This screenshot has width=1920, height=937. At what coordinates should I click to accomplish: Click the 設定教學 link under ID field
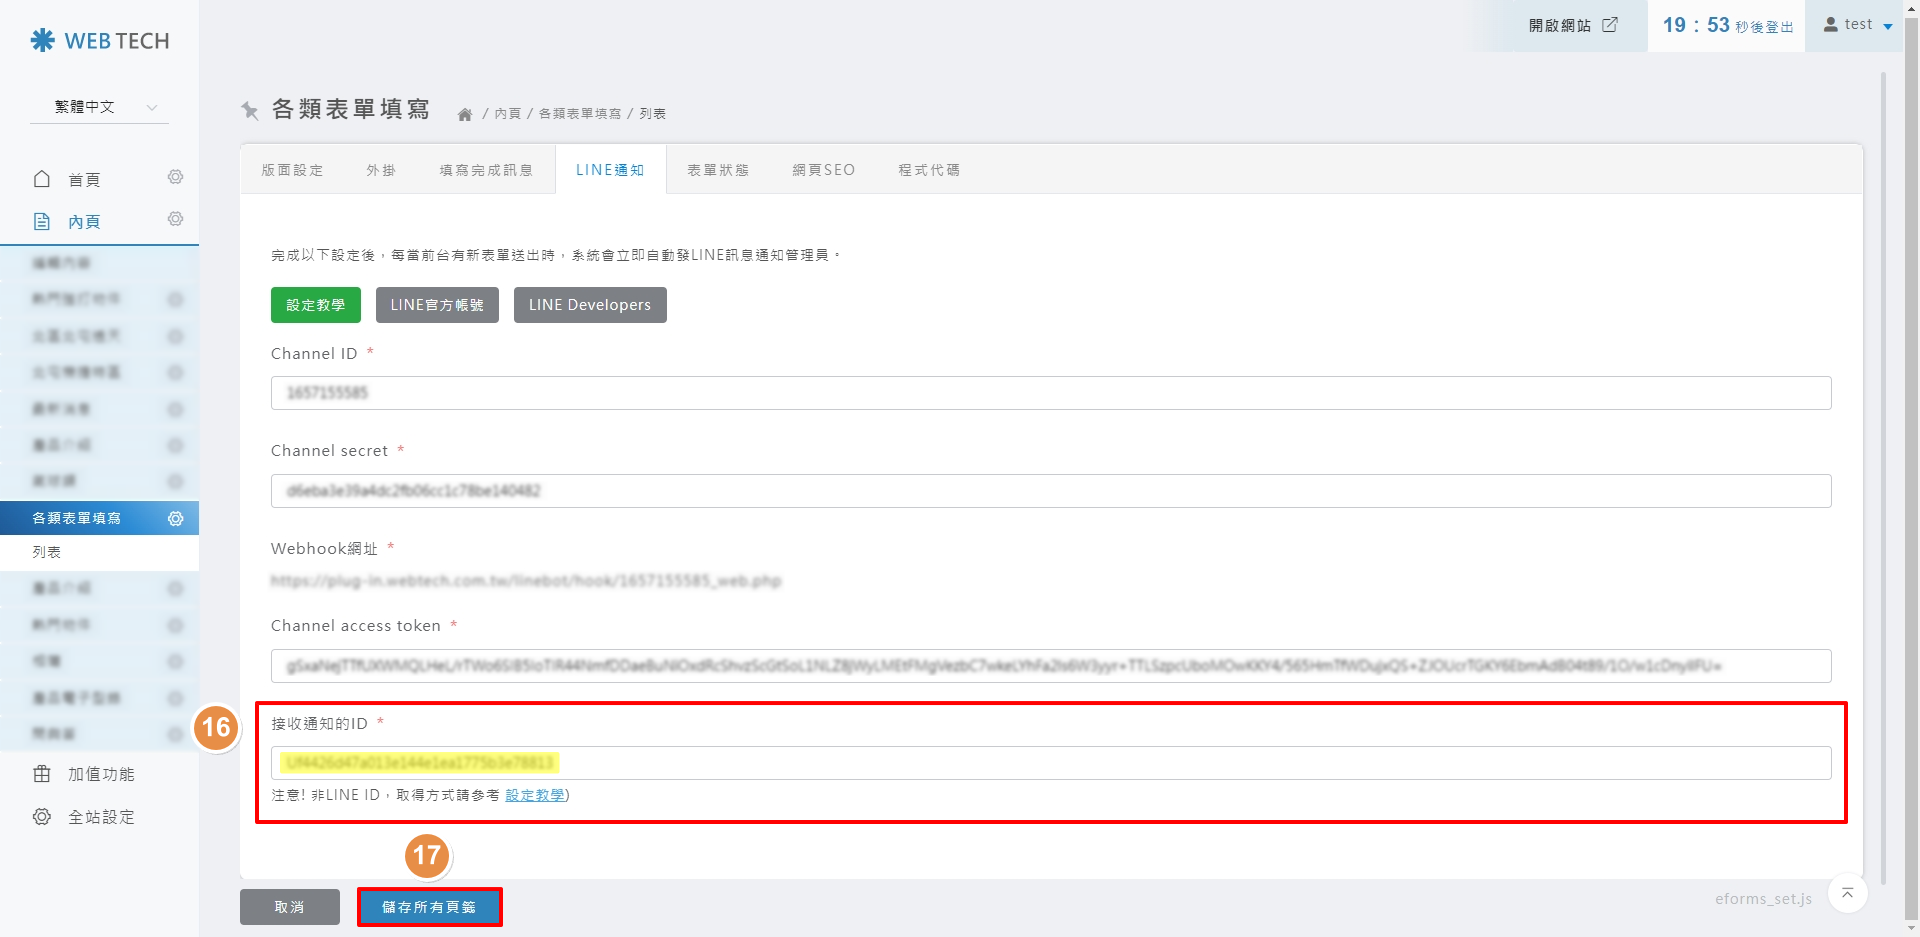(534, 795)
